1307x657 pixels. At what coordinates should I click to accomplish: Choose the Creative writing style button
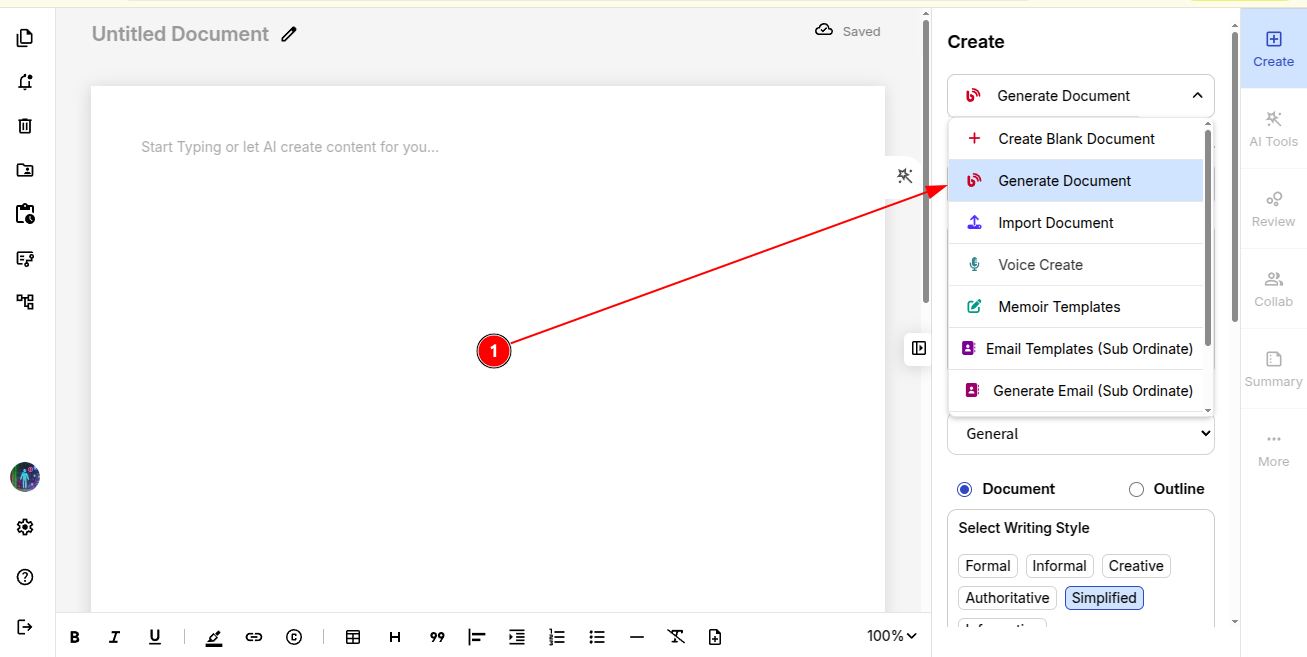tap(1135, 566)
